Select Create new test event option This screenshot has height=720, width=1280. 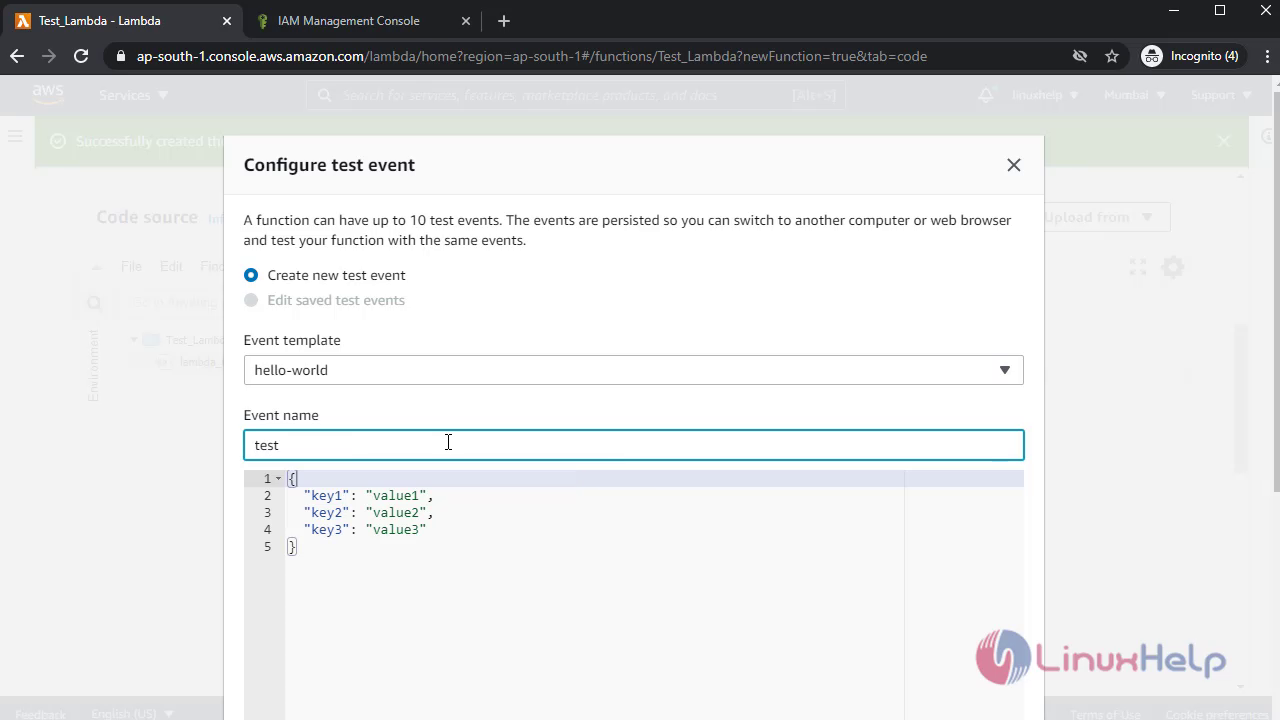(x=251, y=275)
